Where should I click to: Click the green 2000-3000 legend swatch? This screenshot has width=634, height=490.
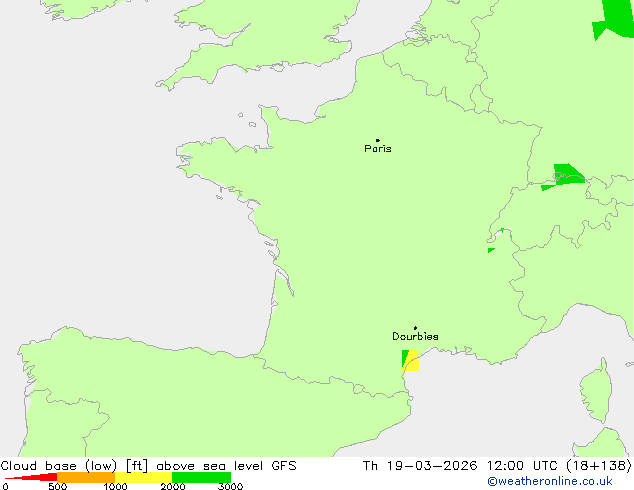click(x=201, y=477)
